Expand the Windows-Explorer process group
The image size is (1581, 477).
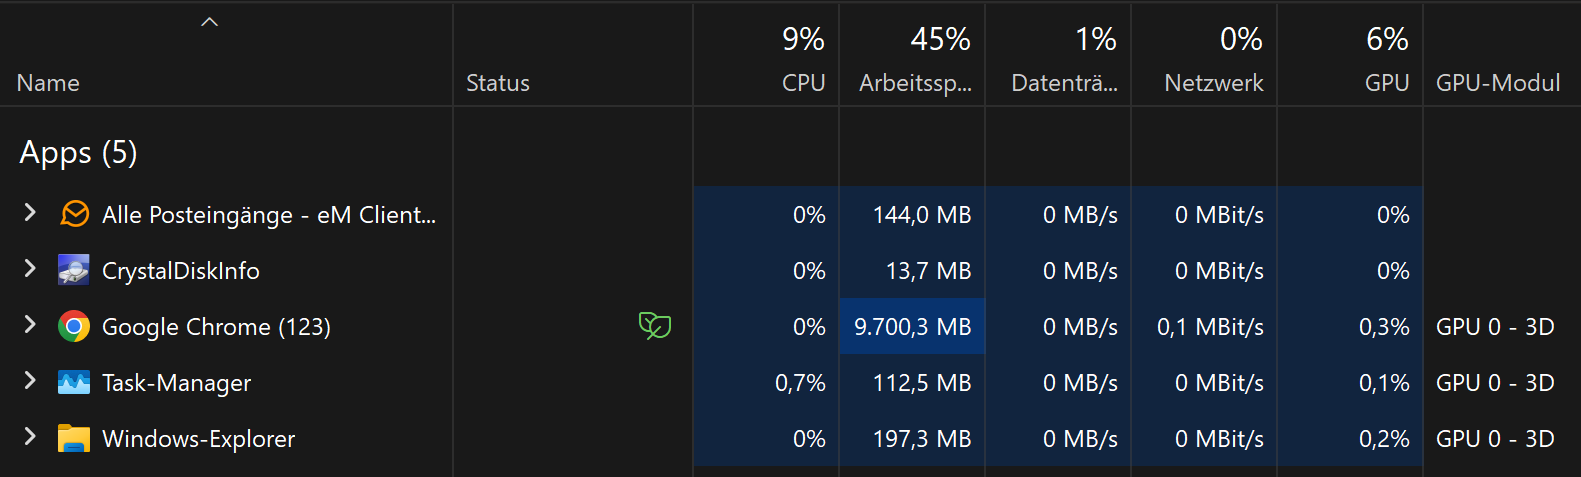click(x=30, y=436)
